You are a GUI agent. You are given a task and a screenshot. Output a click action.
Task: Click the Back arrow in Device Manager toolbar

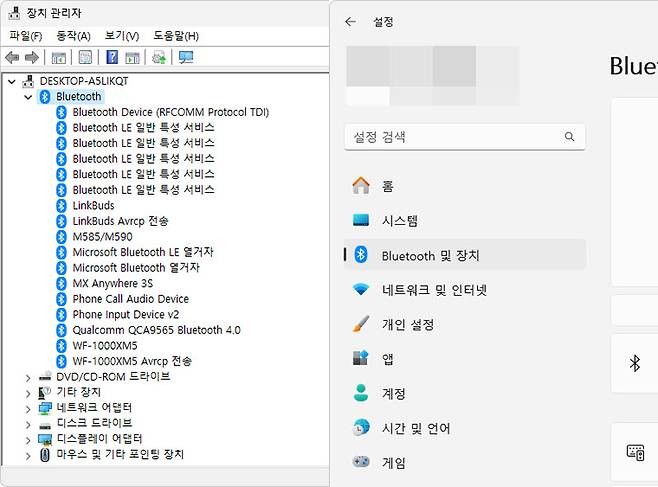tap(12, 57)
